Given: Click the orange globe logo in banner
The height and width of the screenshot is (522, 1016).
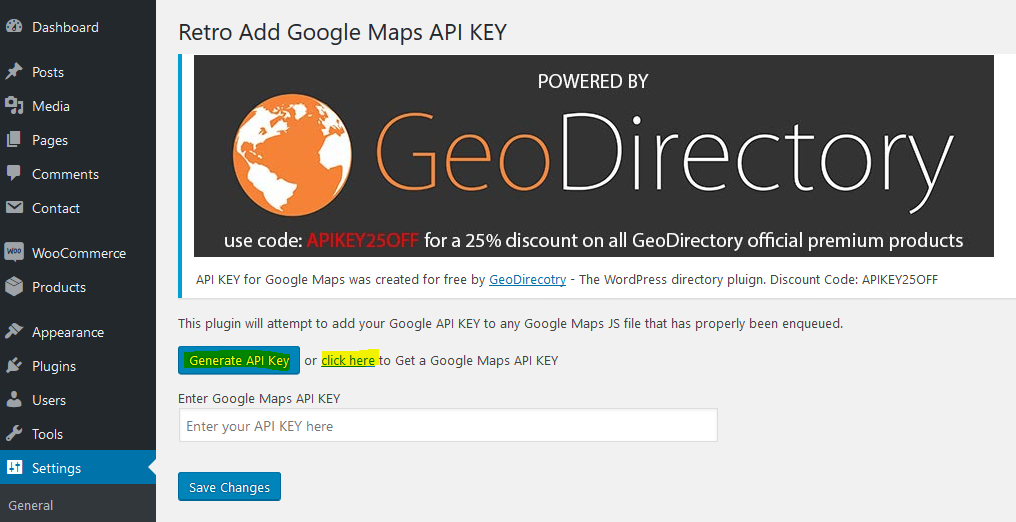Looking at the screenshot, I should (x=292, y=155).
